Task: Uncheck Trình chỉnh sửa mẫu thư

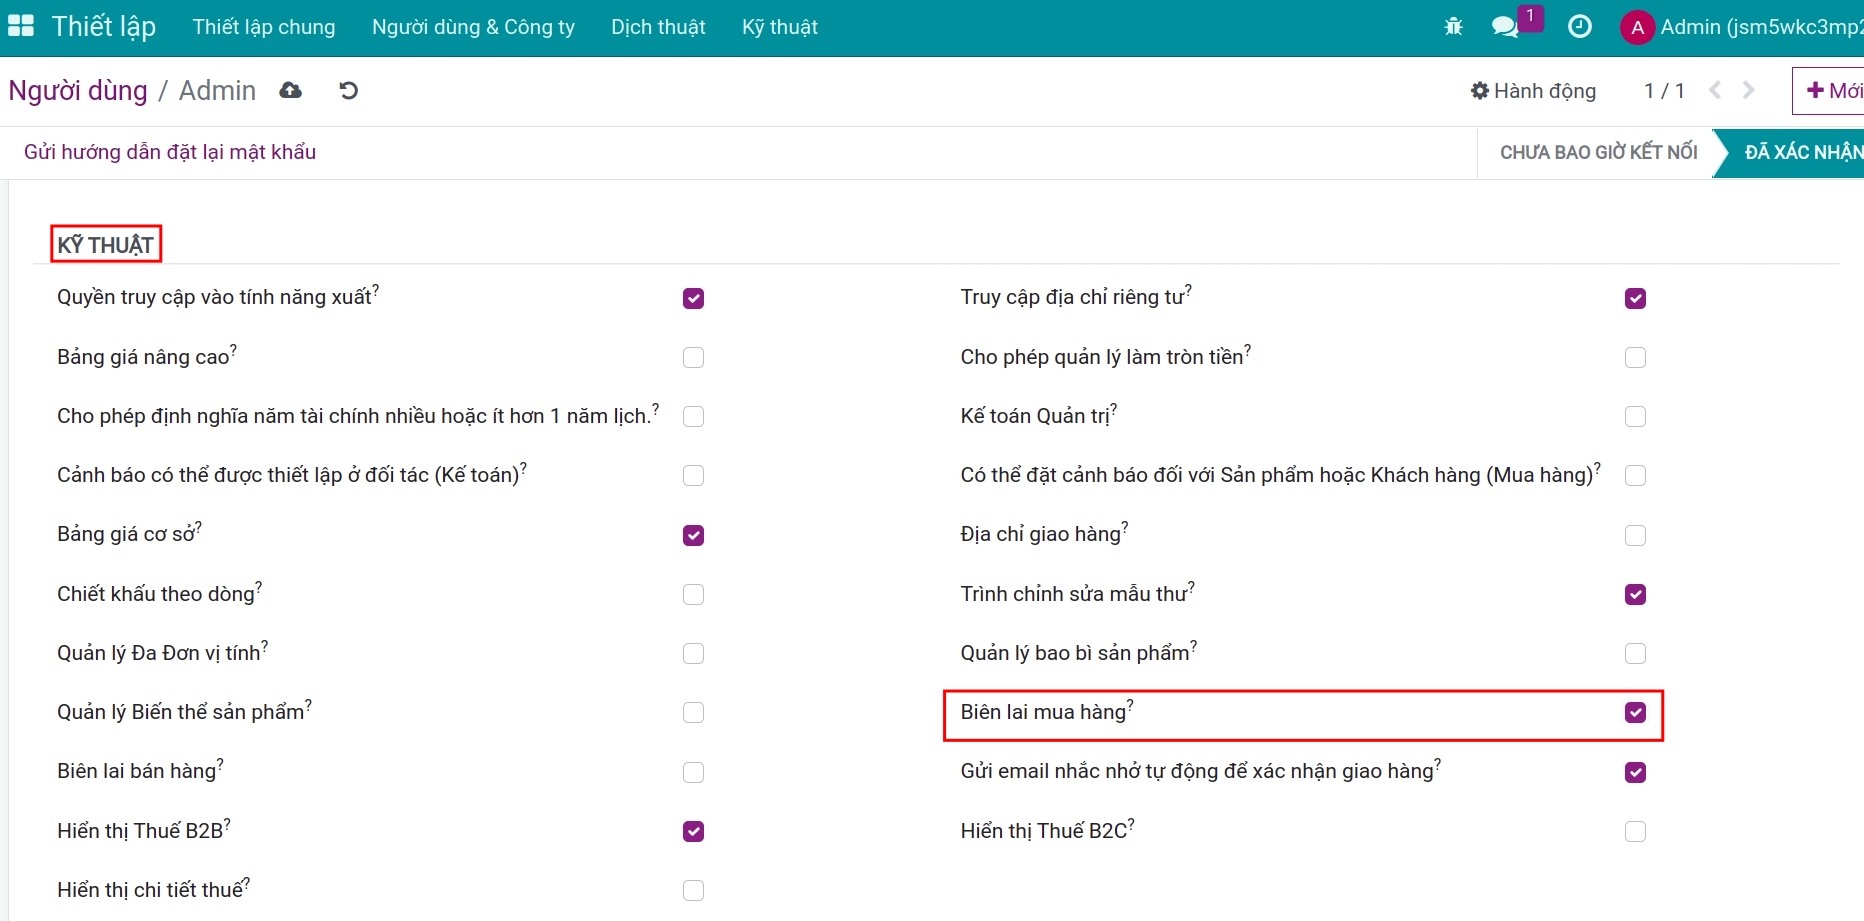Action: pyautogui.click(x=1635, y=594)
